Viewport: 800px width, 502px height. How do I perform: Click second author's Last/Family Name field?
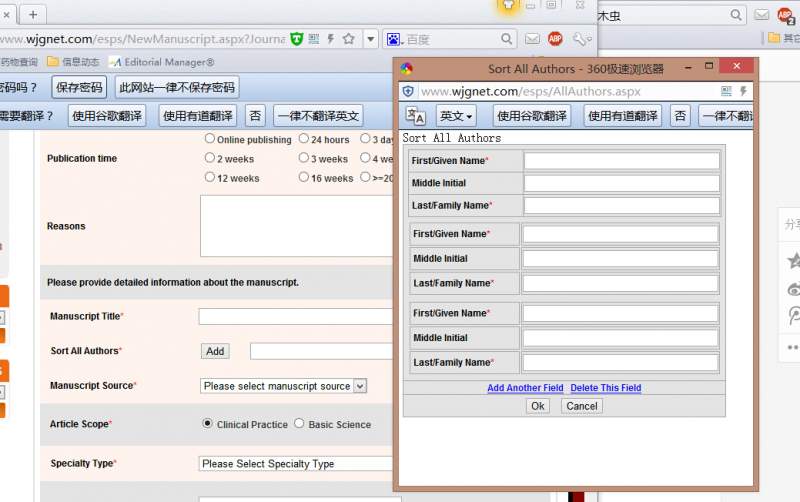point(620,283)
